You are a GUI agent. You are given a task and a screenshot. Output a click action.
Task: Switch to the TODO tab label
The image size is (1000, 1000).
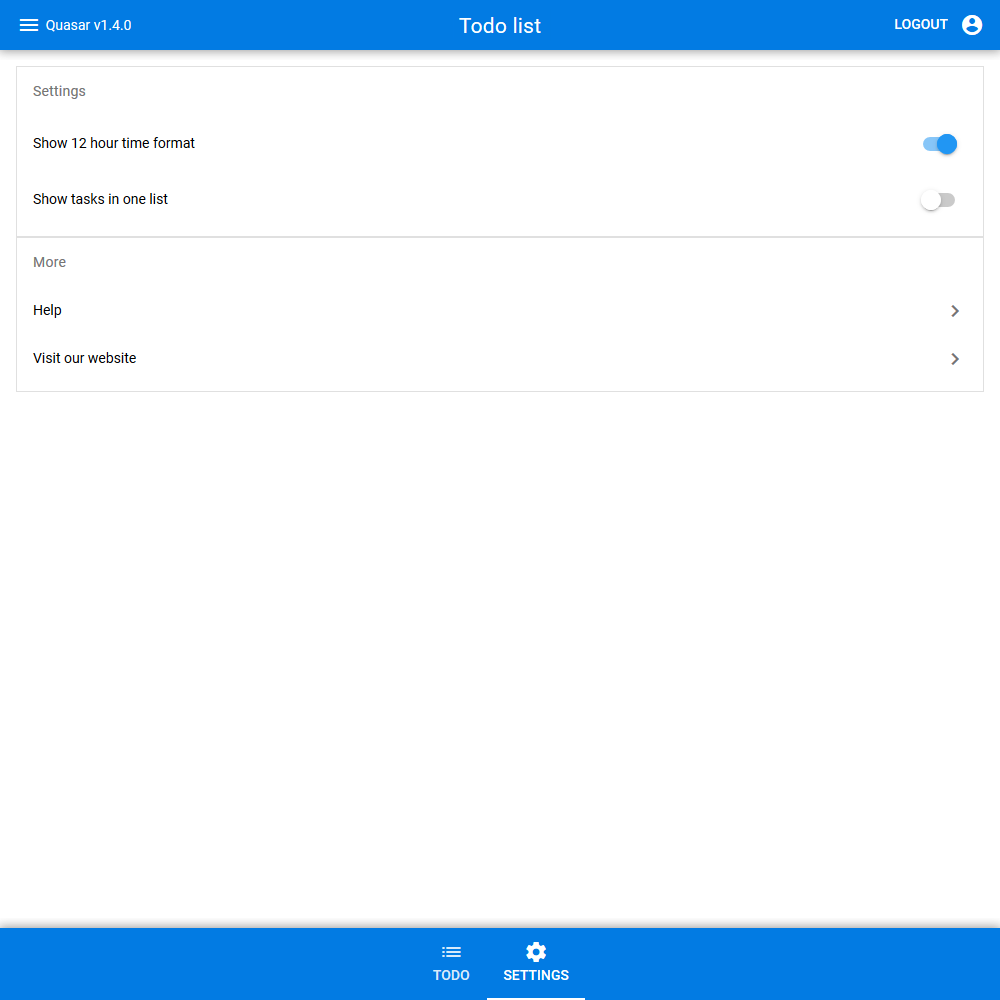[x=451, y=975]
